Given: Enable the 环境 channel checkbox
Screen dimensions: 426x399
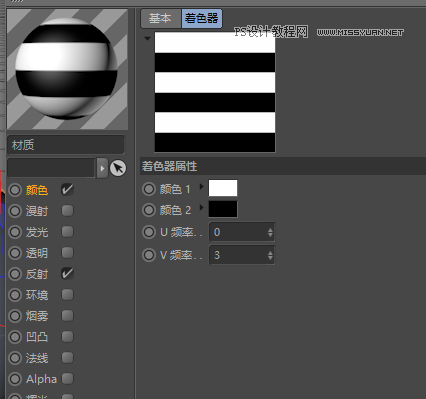Looking at the screenshot, I should 67,295.
